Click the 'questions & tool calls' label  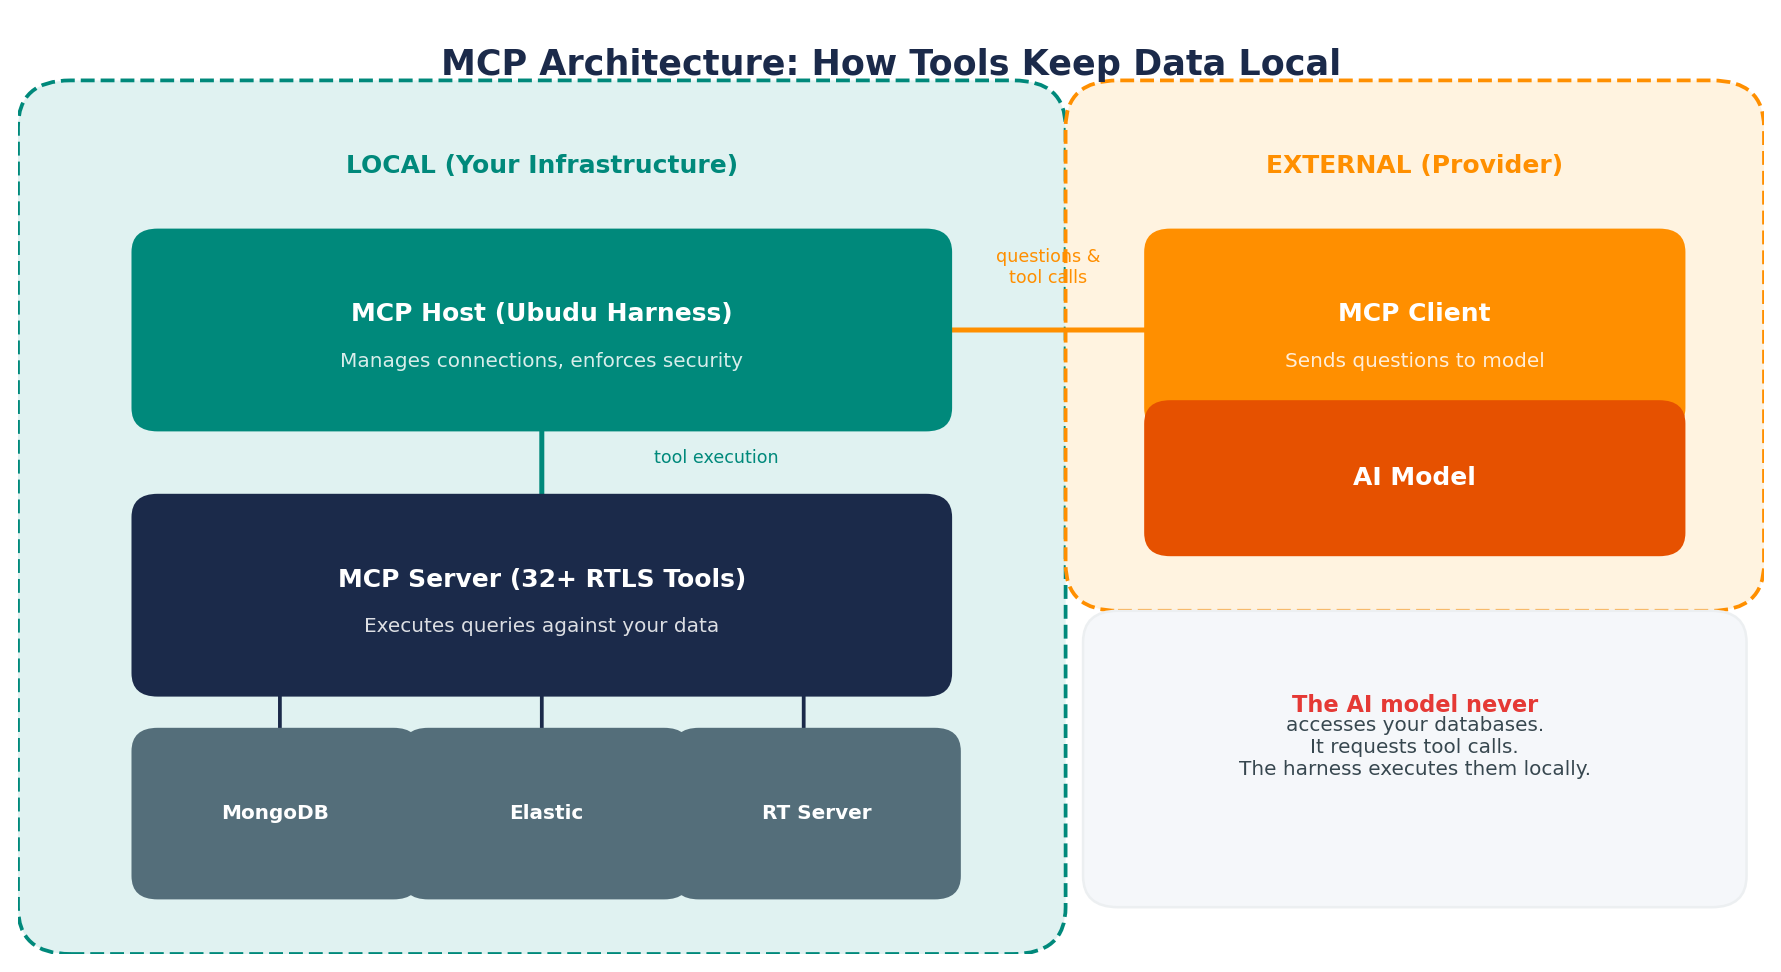pyautogui.click(x=1048, y=267)
